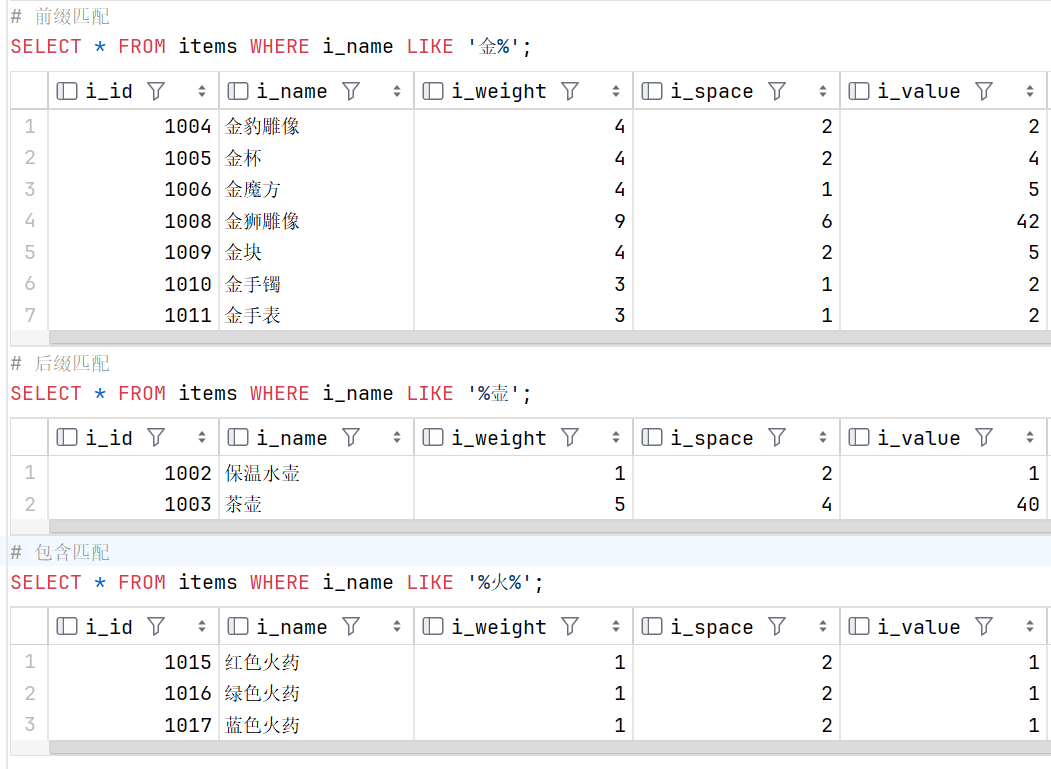Image resolution: width=1051 pixels, height=769 pixels.
Task: Toggle sort arrows on second table's i_name column
Action: click(x=397, y=438)
